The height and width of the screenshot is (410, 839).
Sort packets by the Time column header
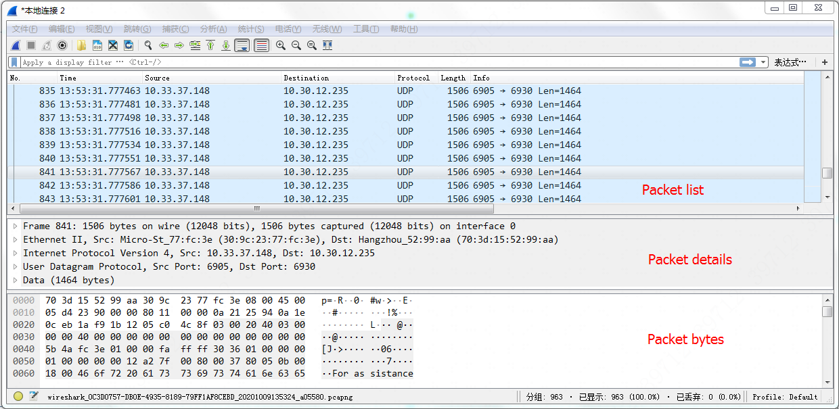[100, 78]
